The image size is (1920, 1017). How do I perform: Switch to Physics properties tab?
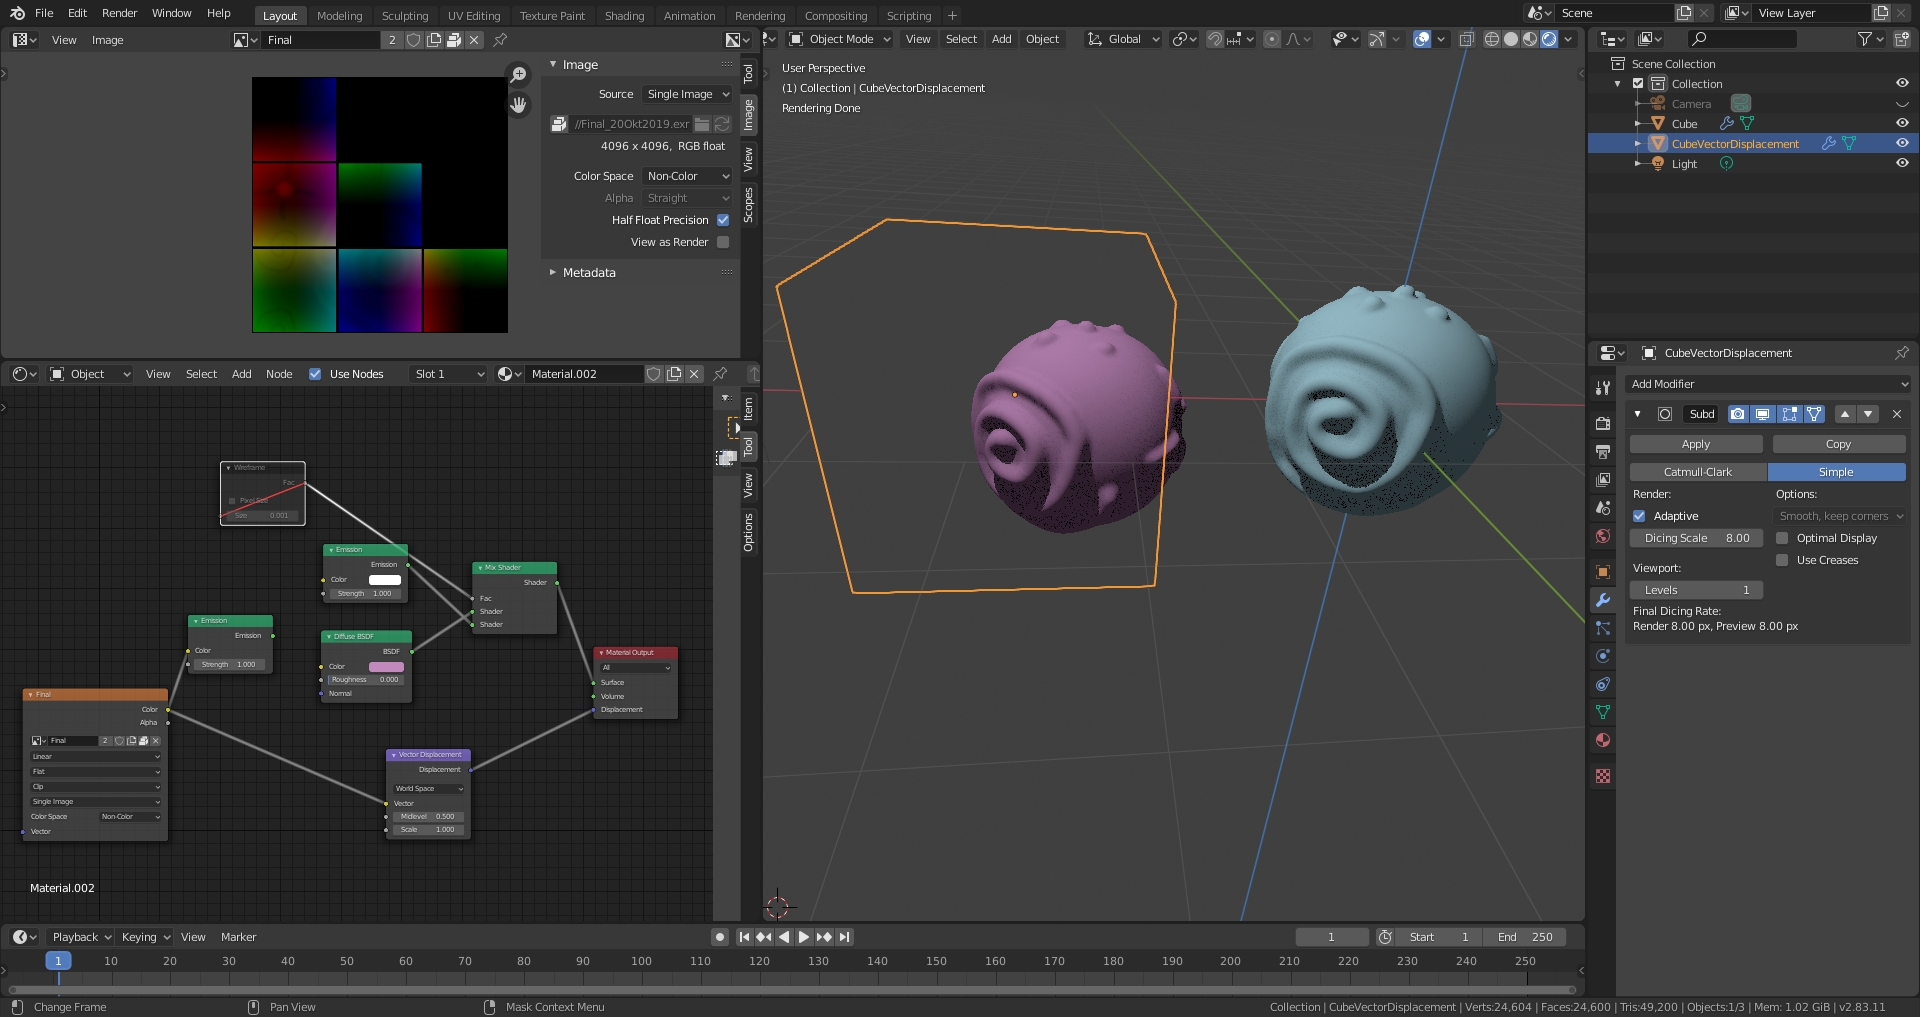(1603, 657)
